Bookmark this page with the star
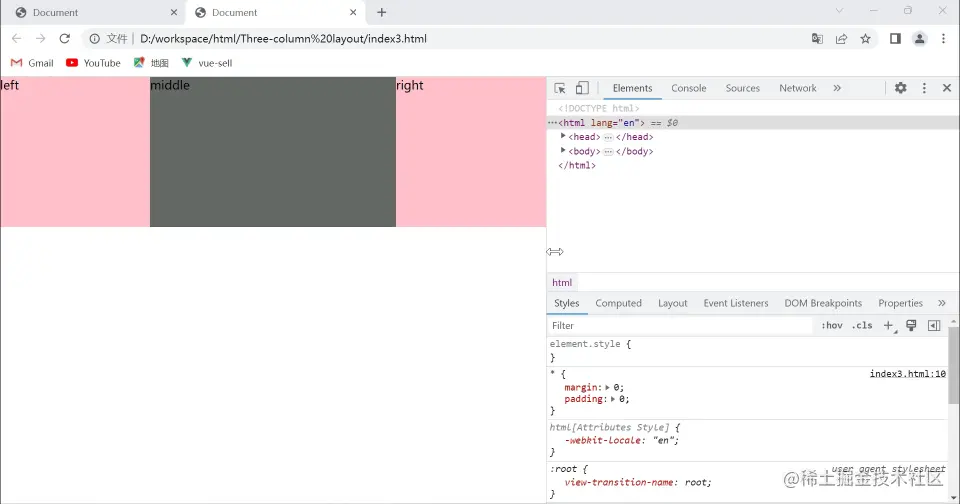The width and height of the screenshot is (960, 504). 865,39
